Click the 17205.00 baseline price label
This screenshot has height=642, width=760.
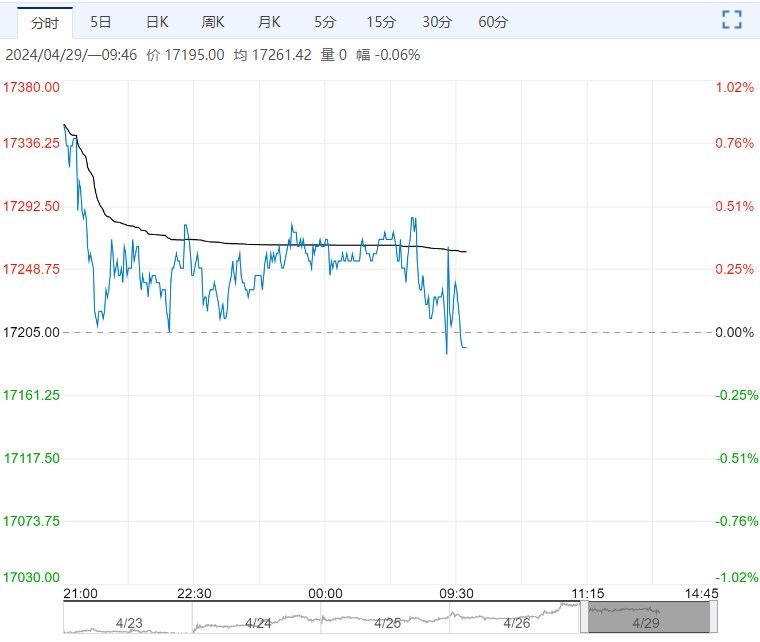pyautogui.click(x=32, y=332)
